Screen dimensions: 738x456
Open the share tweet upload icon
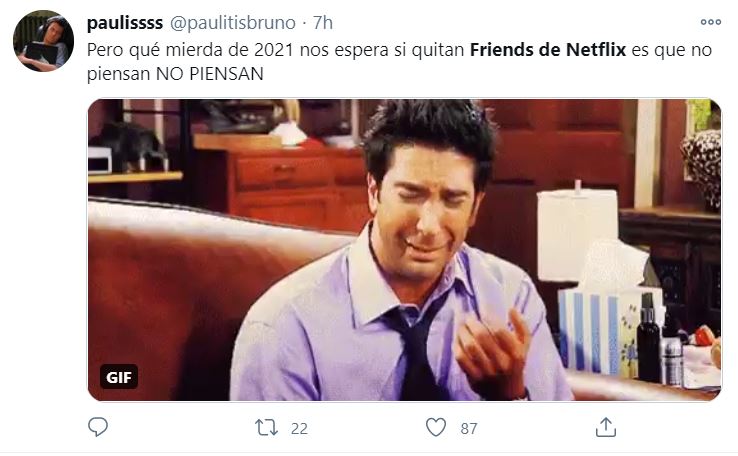click(x=606, y=427)
